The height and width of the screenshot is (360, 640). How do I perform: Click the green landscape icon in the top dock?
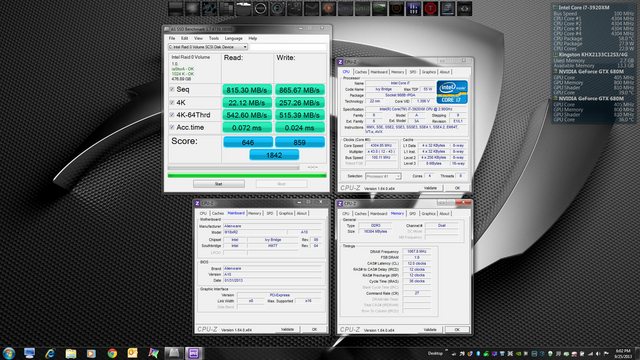coord(379,9)
